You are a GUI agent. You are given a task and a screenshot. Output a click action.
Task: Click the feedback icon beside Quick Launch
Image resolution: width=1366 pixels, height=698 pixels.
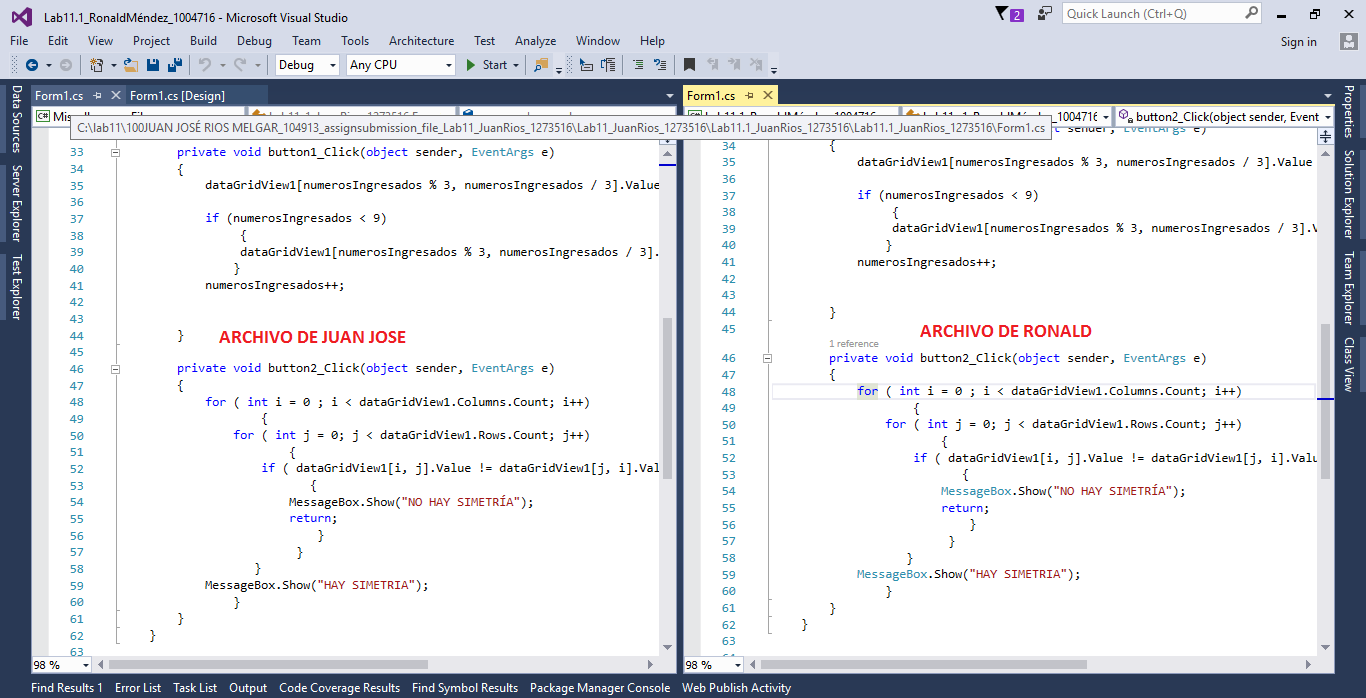pyautogui.click(x=1045, y=14)
